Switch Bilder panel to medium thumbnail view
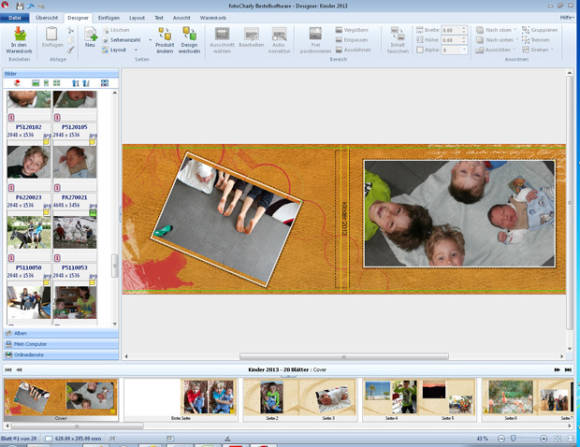580x447 pixels. 46,83
